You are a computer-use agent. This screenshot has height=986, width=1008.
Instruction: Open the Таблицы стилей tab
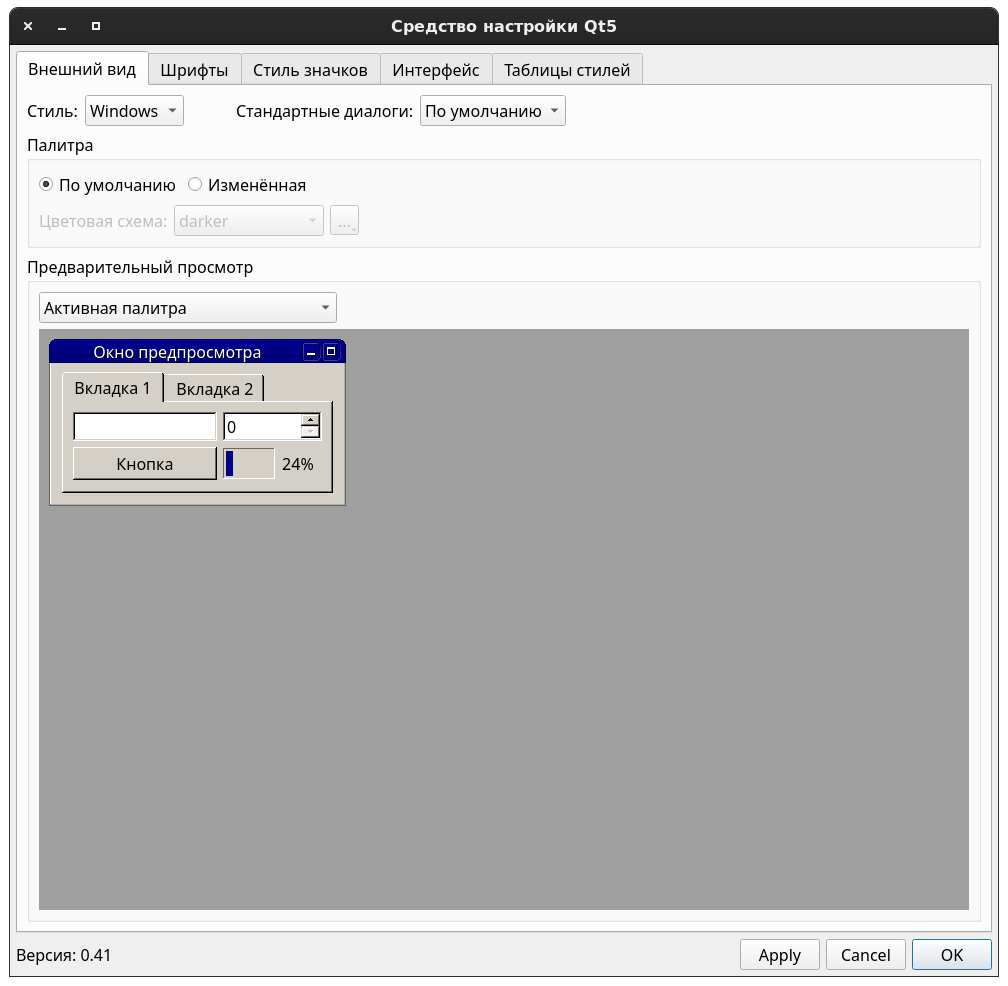566,69
